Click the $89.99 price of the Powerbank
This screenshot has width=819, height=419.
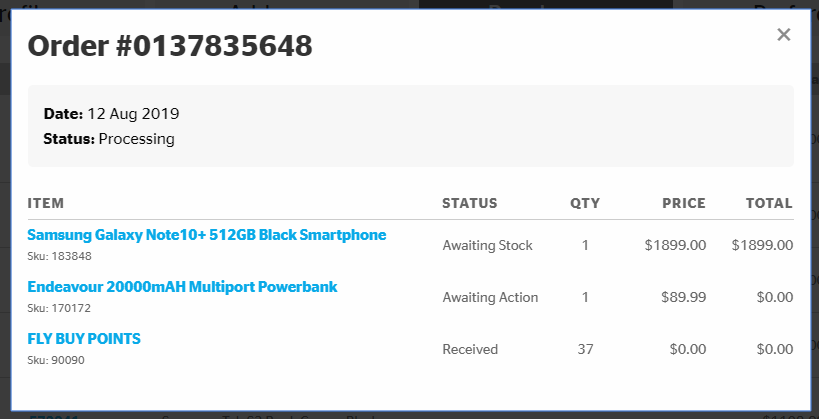(x=683, y=297)
